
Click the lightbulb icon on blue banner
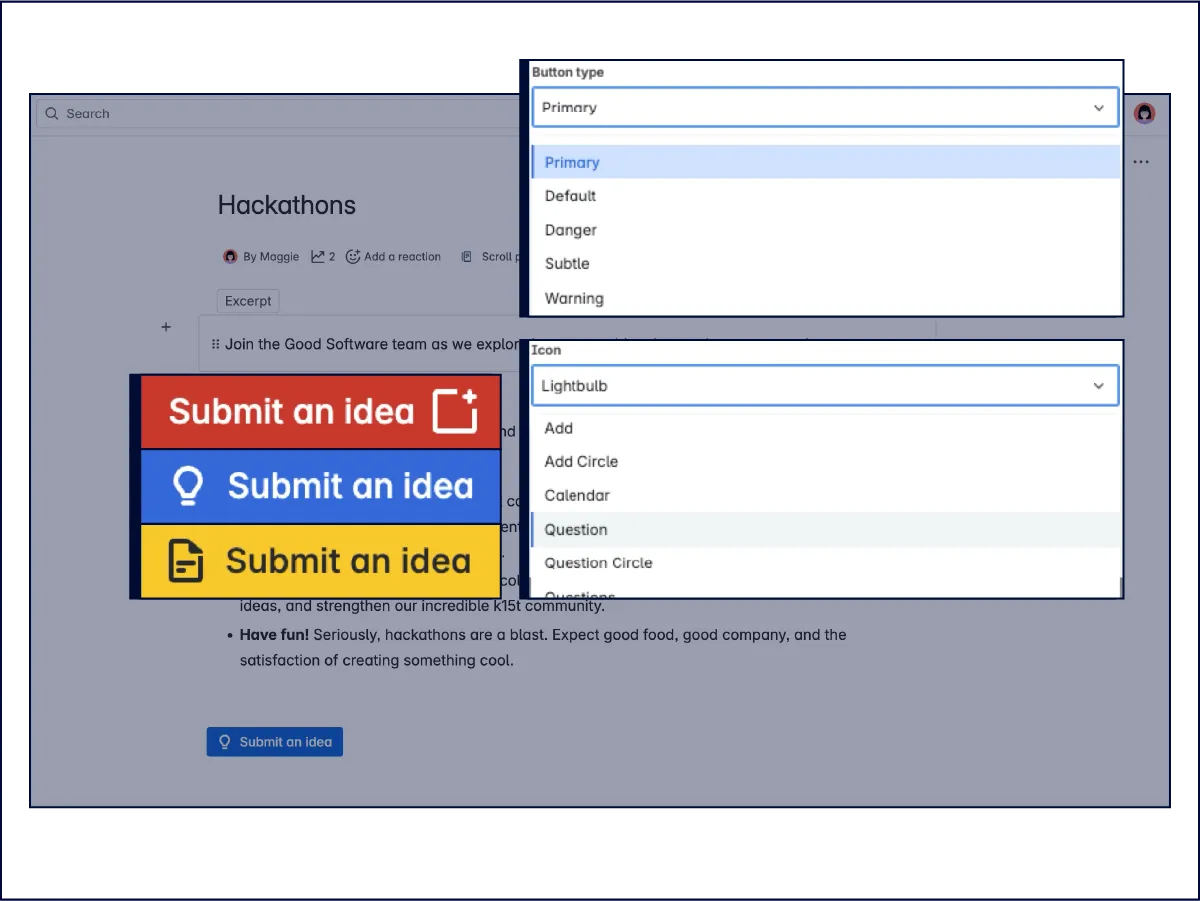pos(188,486)
